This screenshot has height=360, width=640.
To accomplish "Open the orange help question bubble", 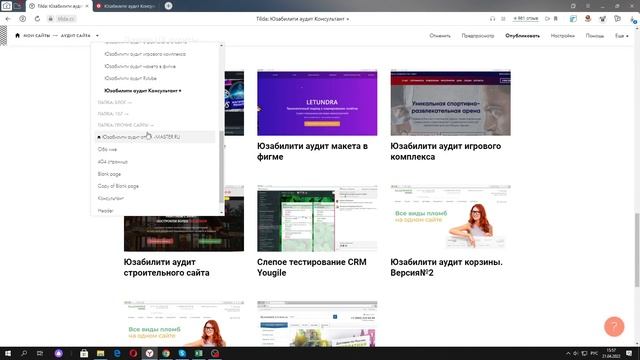I will coord(614,326).
